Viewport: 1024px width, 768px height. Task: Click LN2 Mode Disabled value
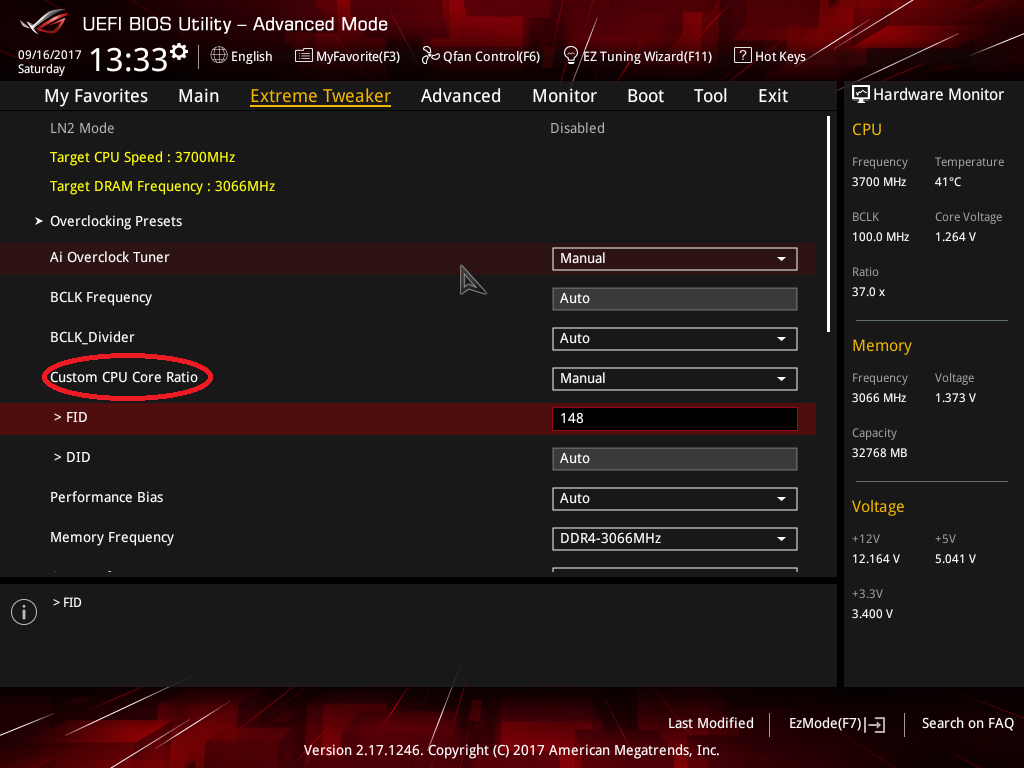tap(577, 128)
